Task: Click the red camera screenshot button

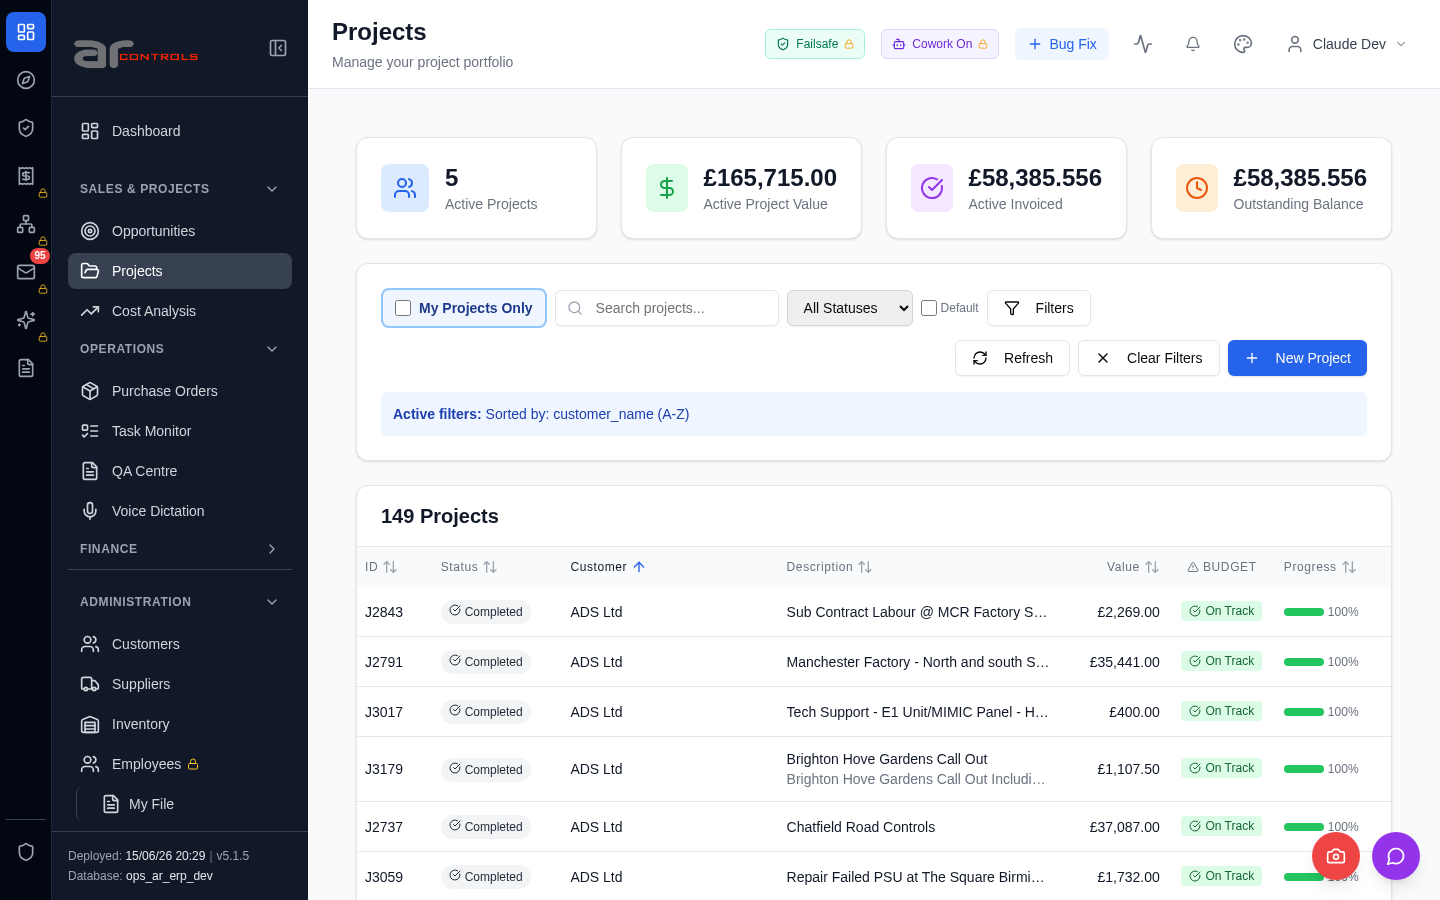Action: pyautogui.click(x=1336, y=856)
